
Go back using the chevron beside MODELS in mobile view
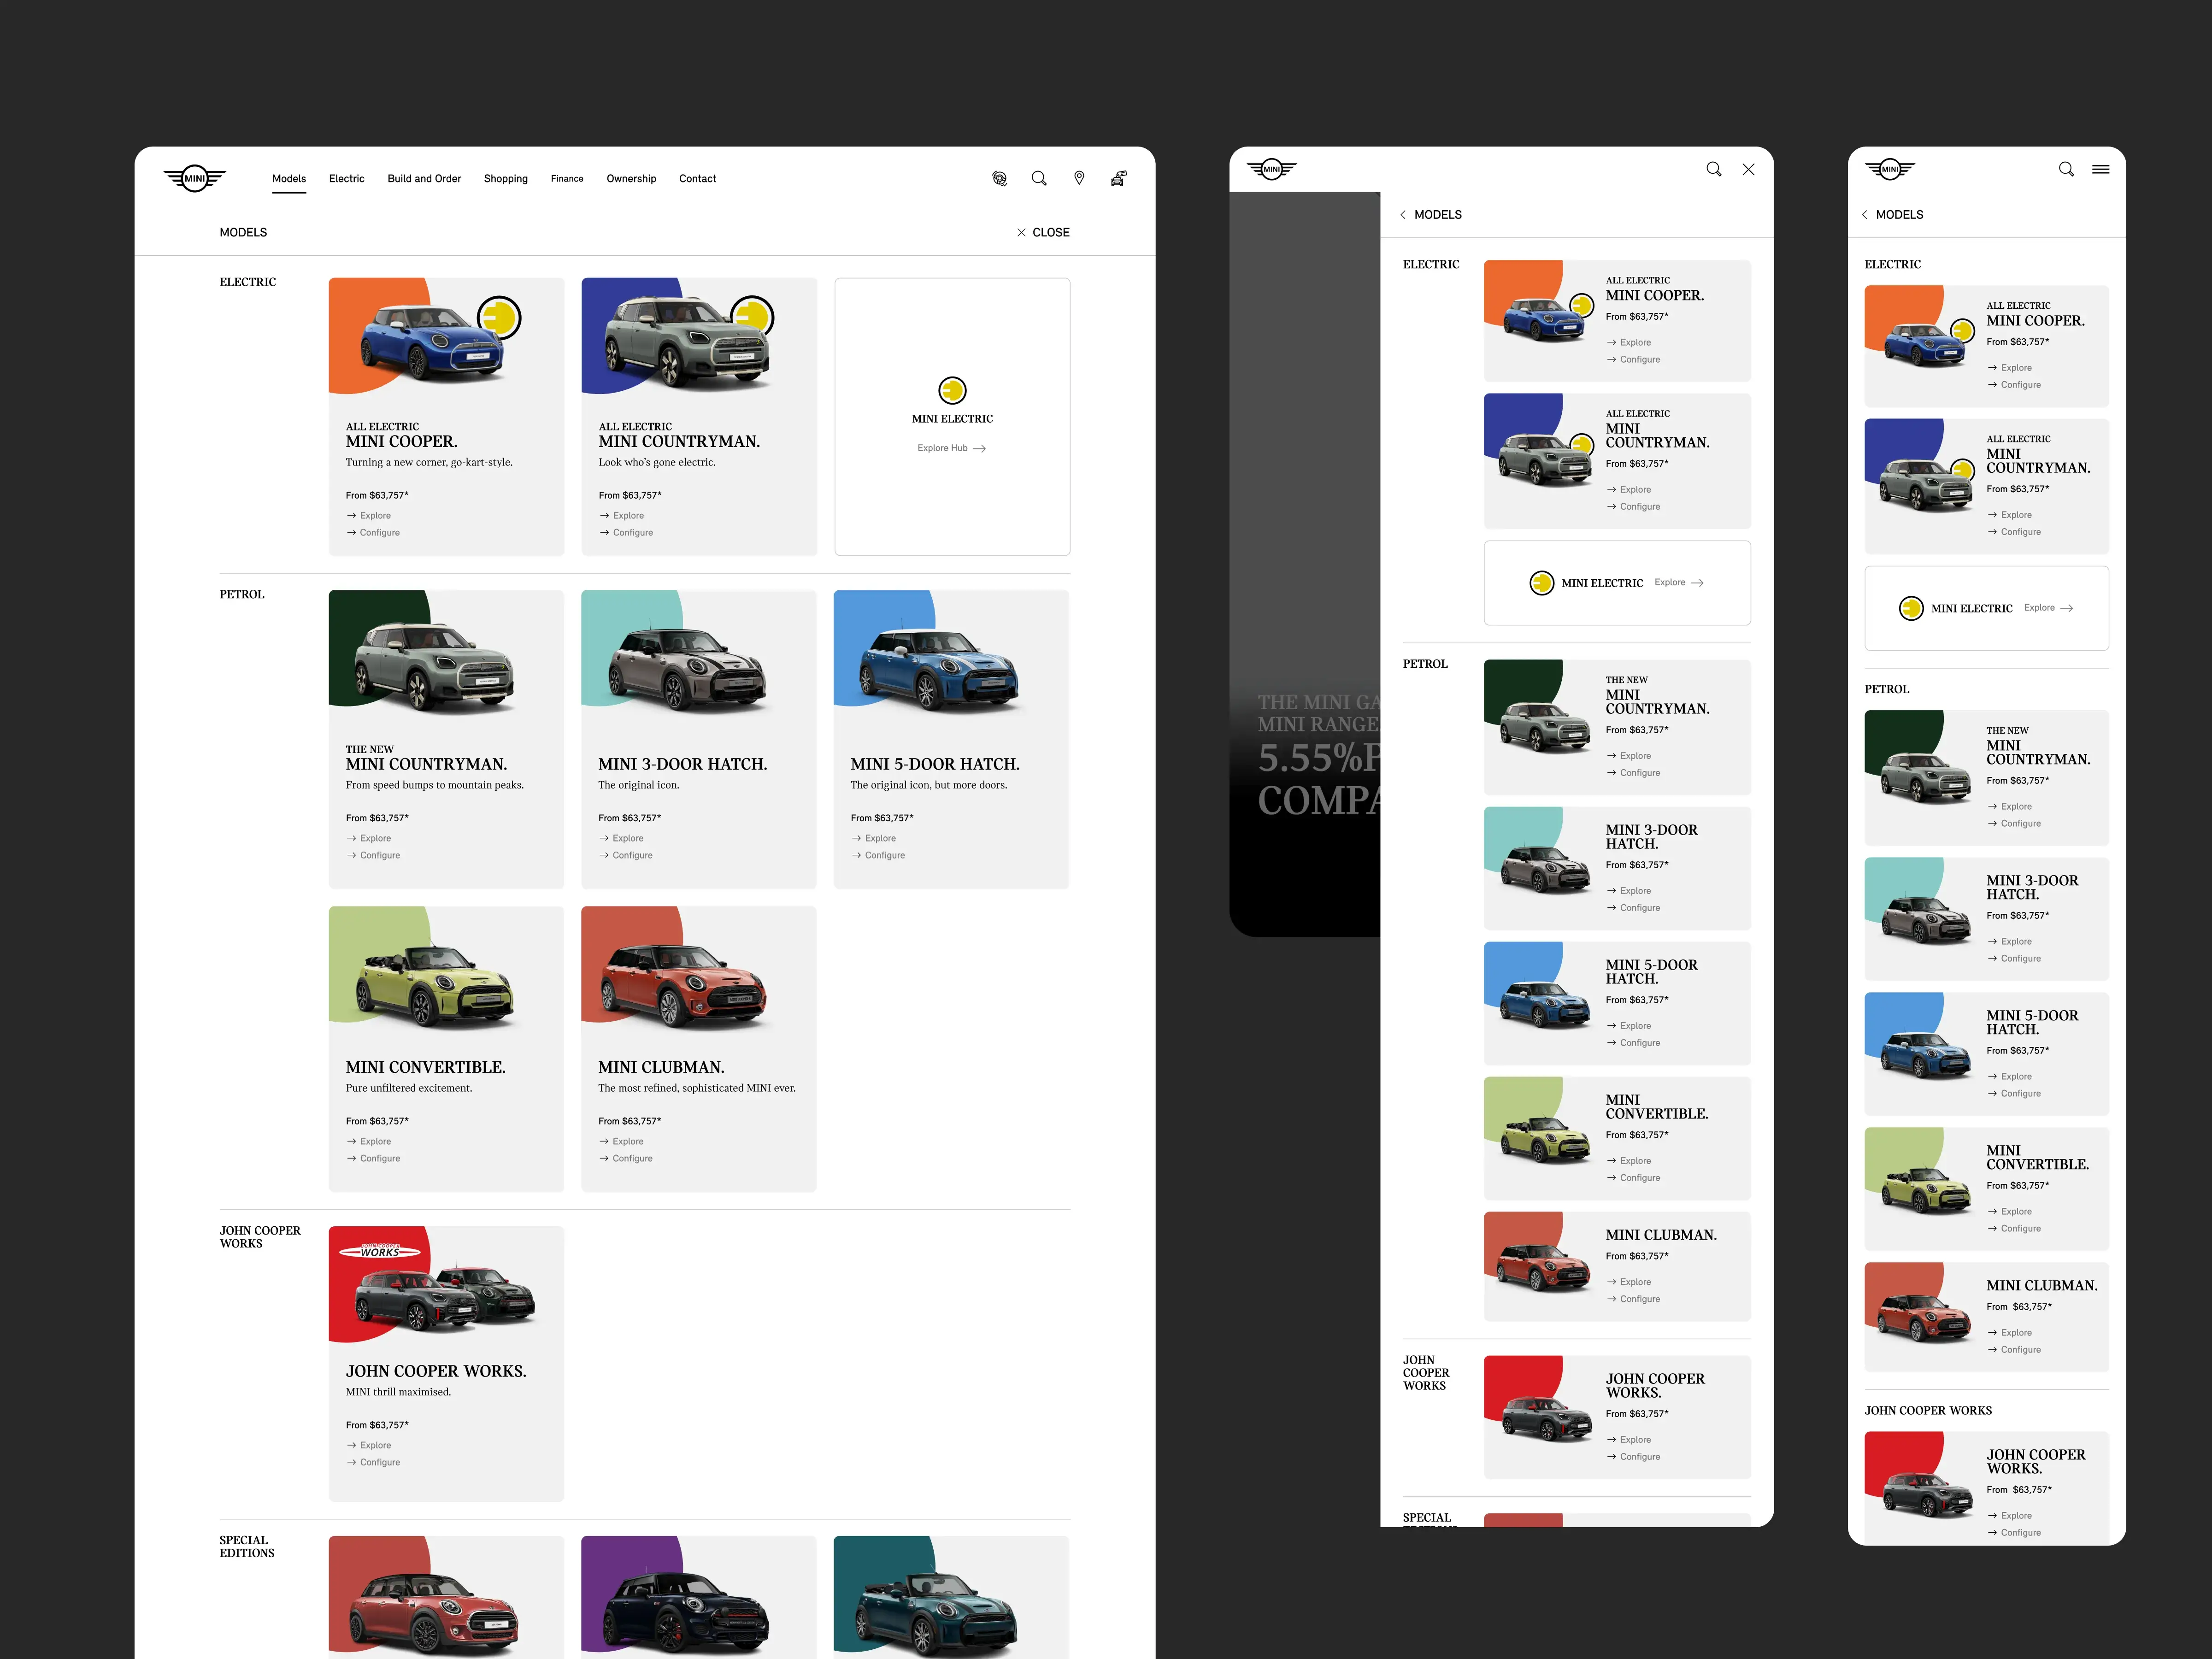point(1864,215)
